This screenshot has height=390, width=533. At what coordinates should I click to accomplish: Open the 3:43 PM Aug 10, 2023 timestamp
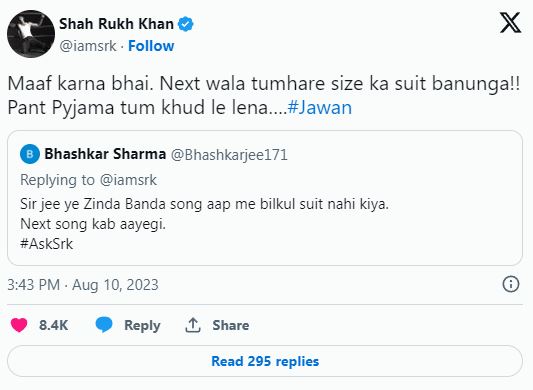coord(83,285)
